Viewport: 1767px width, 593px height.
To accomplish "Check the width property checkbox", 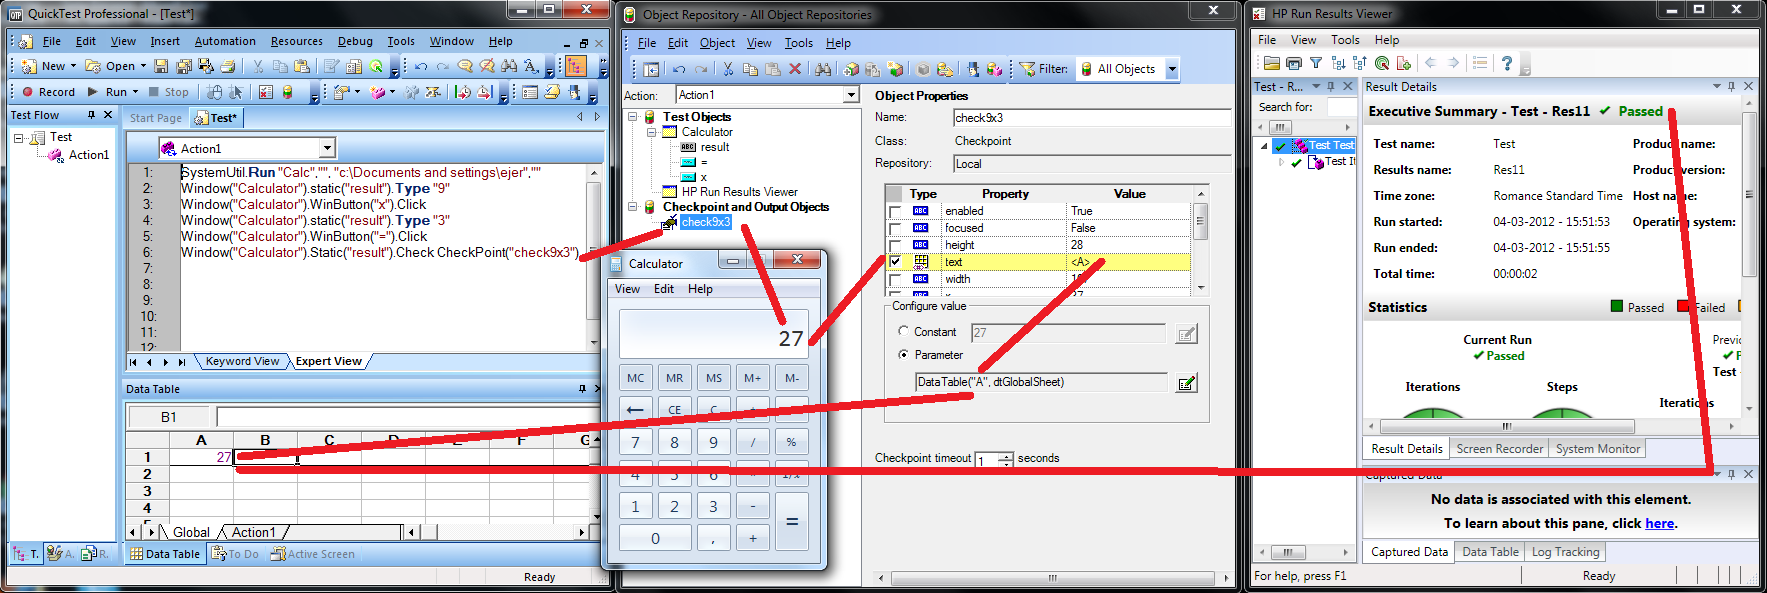I will pos(894,279).
